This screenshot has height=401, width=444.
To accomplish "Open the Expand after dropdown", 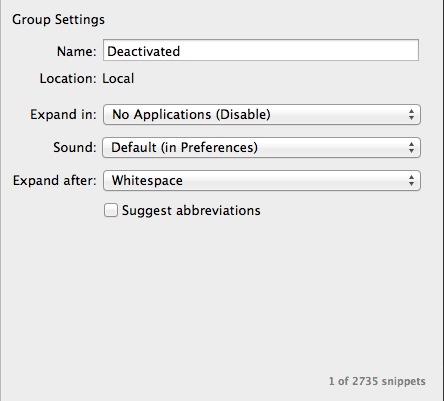I will tap(262, 181).
